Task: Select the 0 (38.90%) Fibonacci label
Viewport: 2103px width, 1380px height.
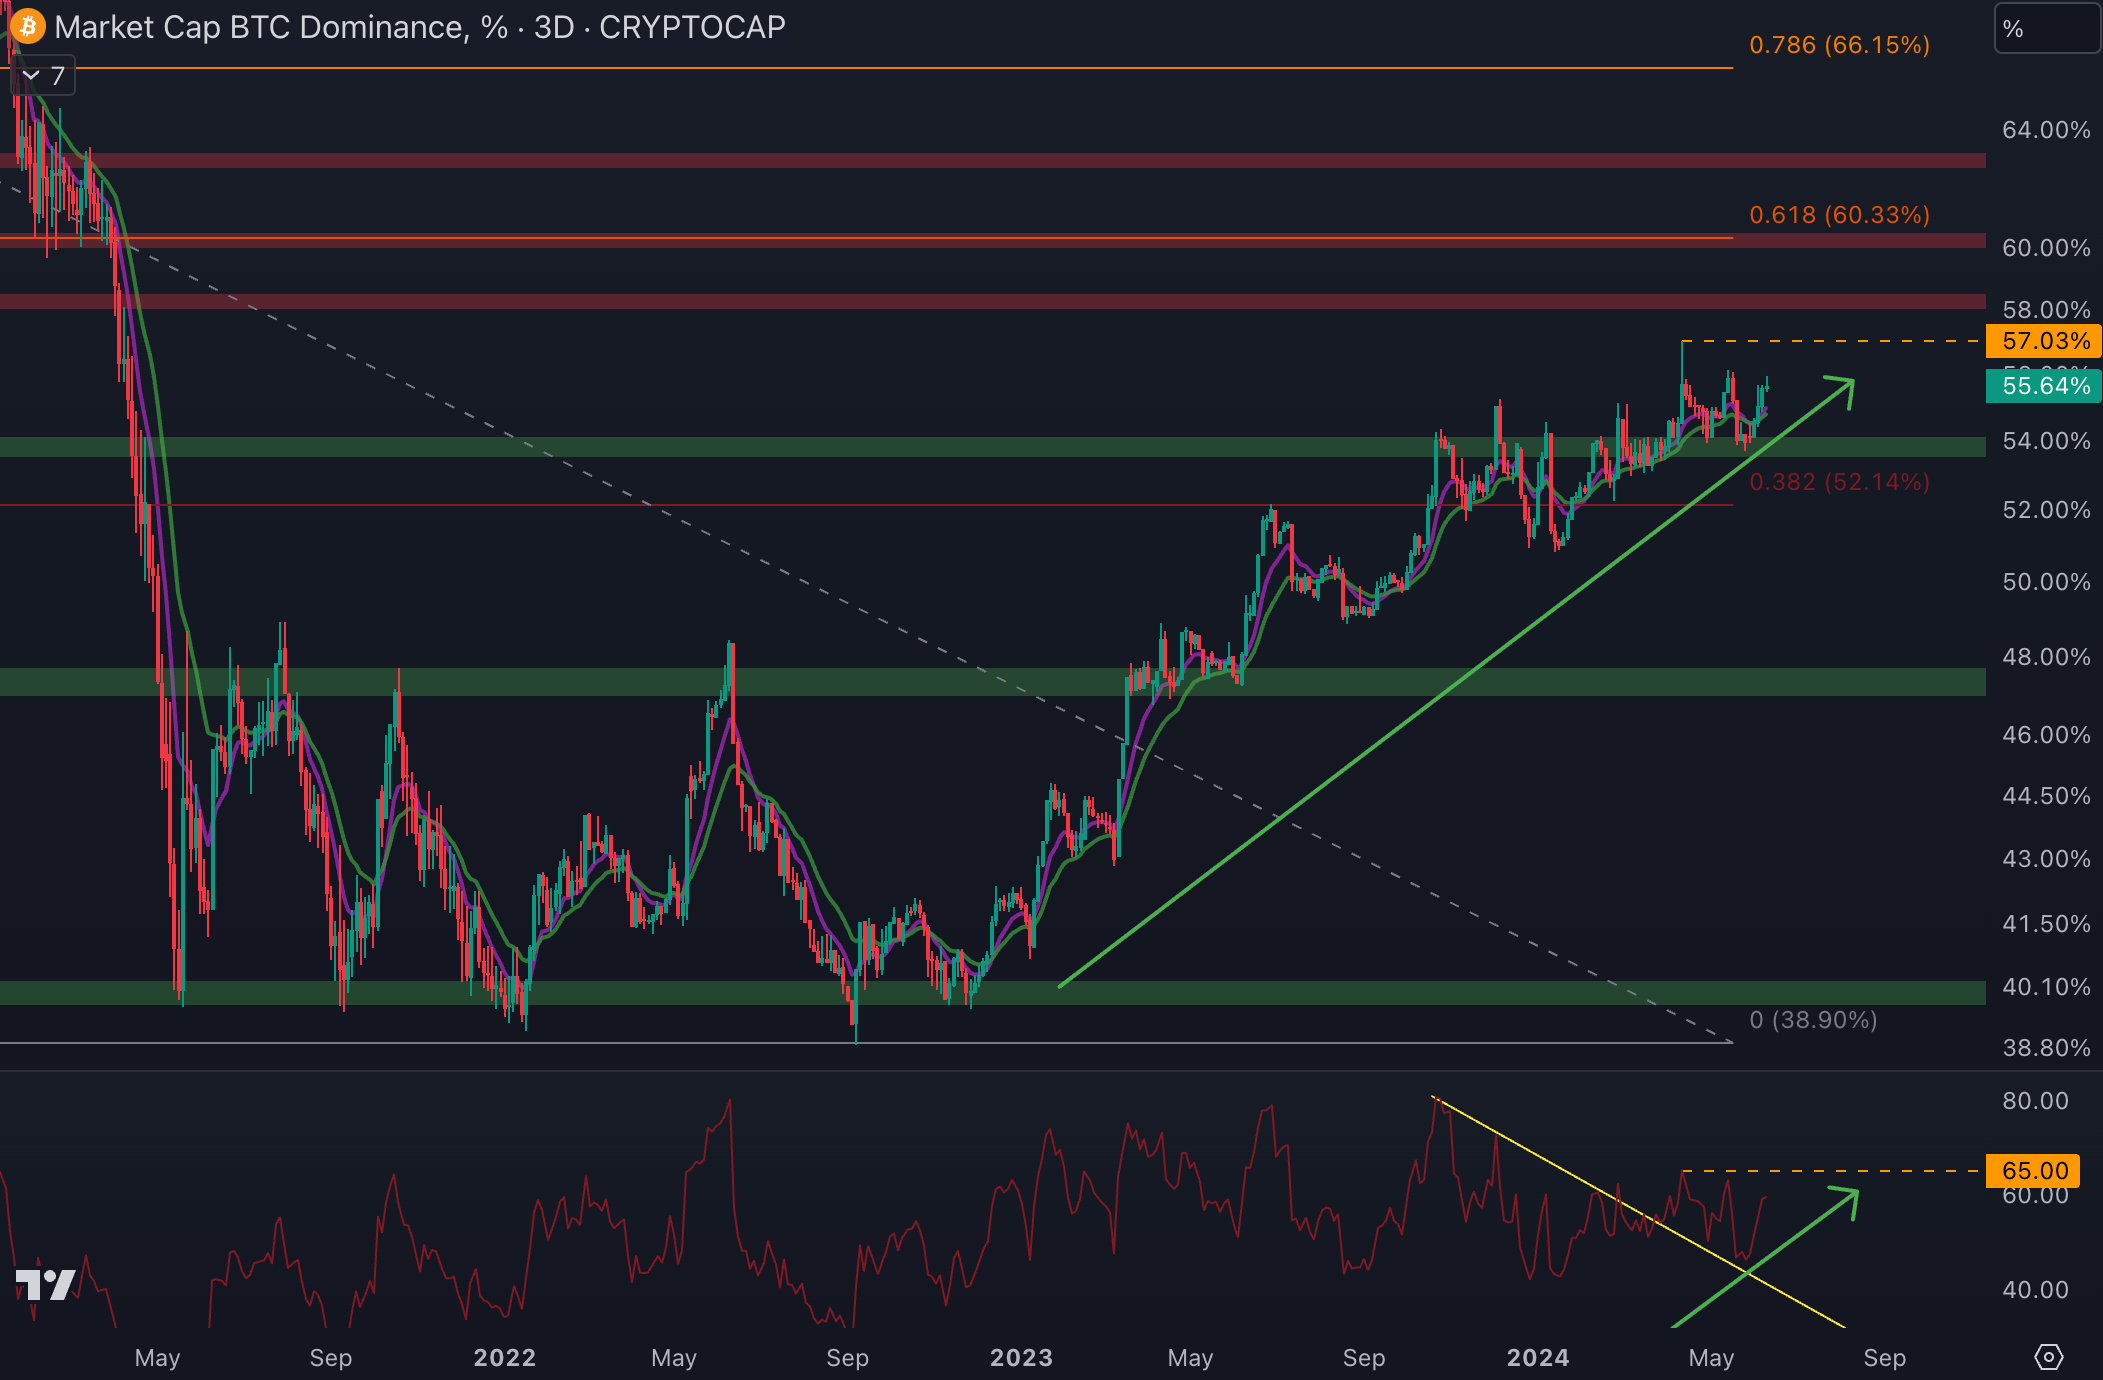Action: pyautogui.click(x=1813, y=1020)
